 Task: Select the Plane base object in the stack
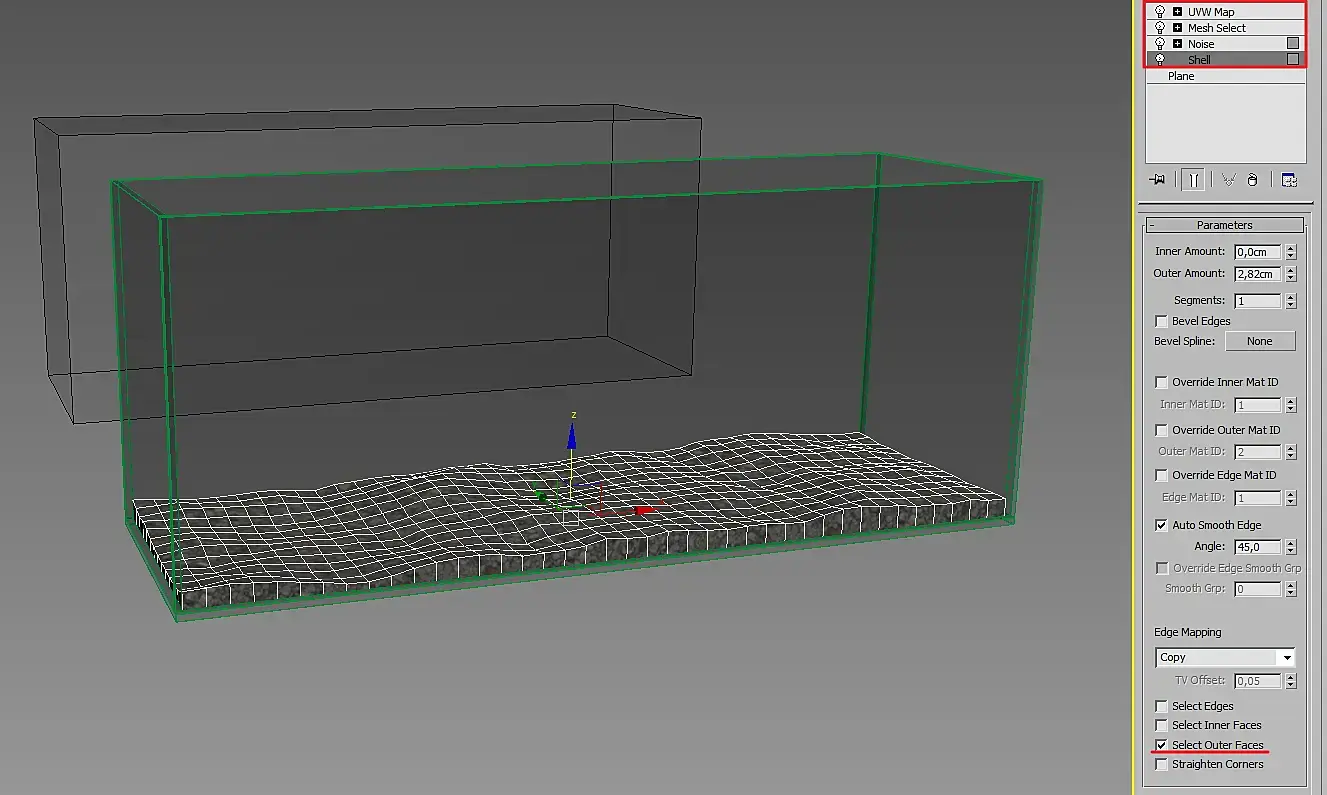pos(1225,76)
